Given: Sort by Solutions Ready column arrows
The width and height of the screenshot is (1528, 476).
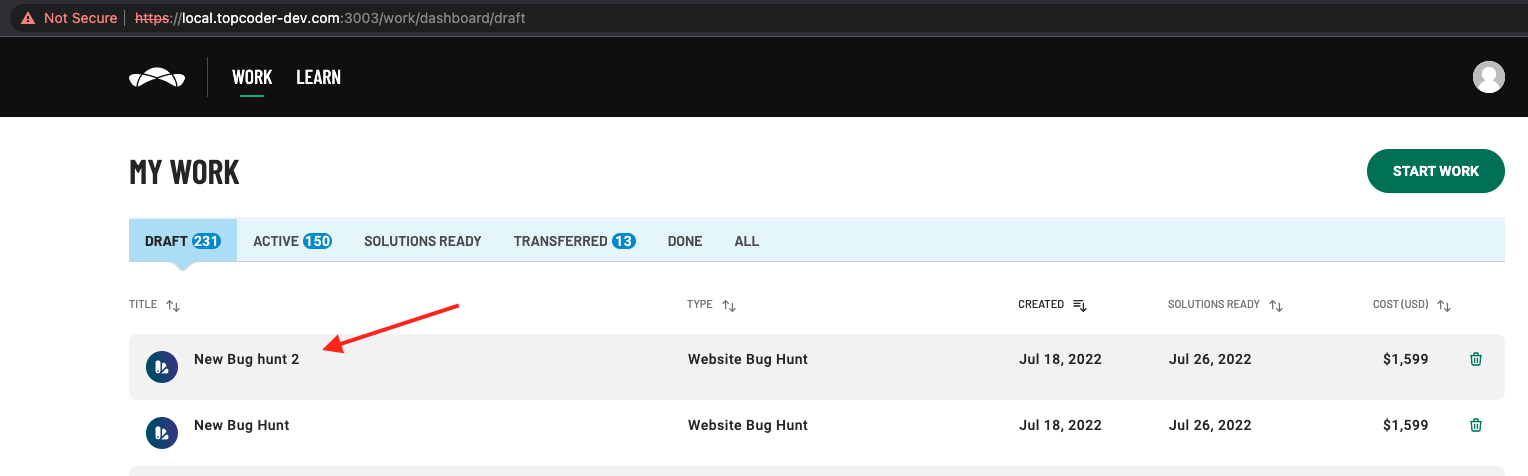Looking at the screenshot, I should coord(1276,305).
